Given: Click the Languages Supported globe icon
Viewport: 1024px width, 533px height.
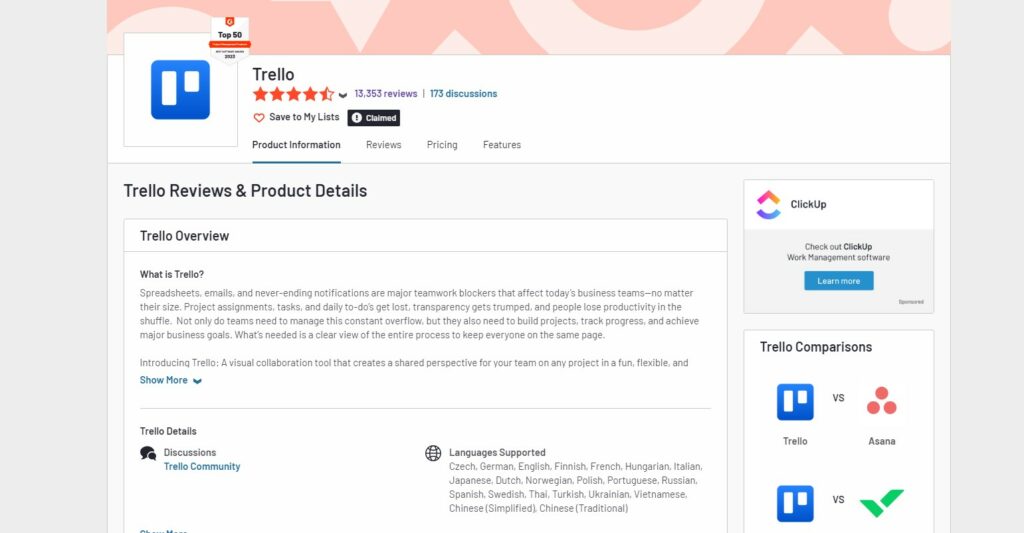Looking at the screenshot, I should pos(433,453).
